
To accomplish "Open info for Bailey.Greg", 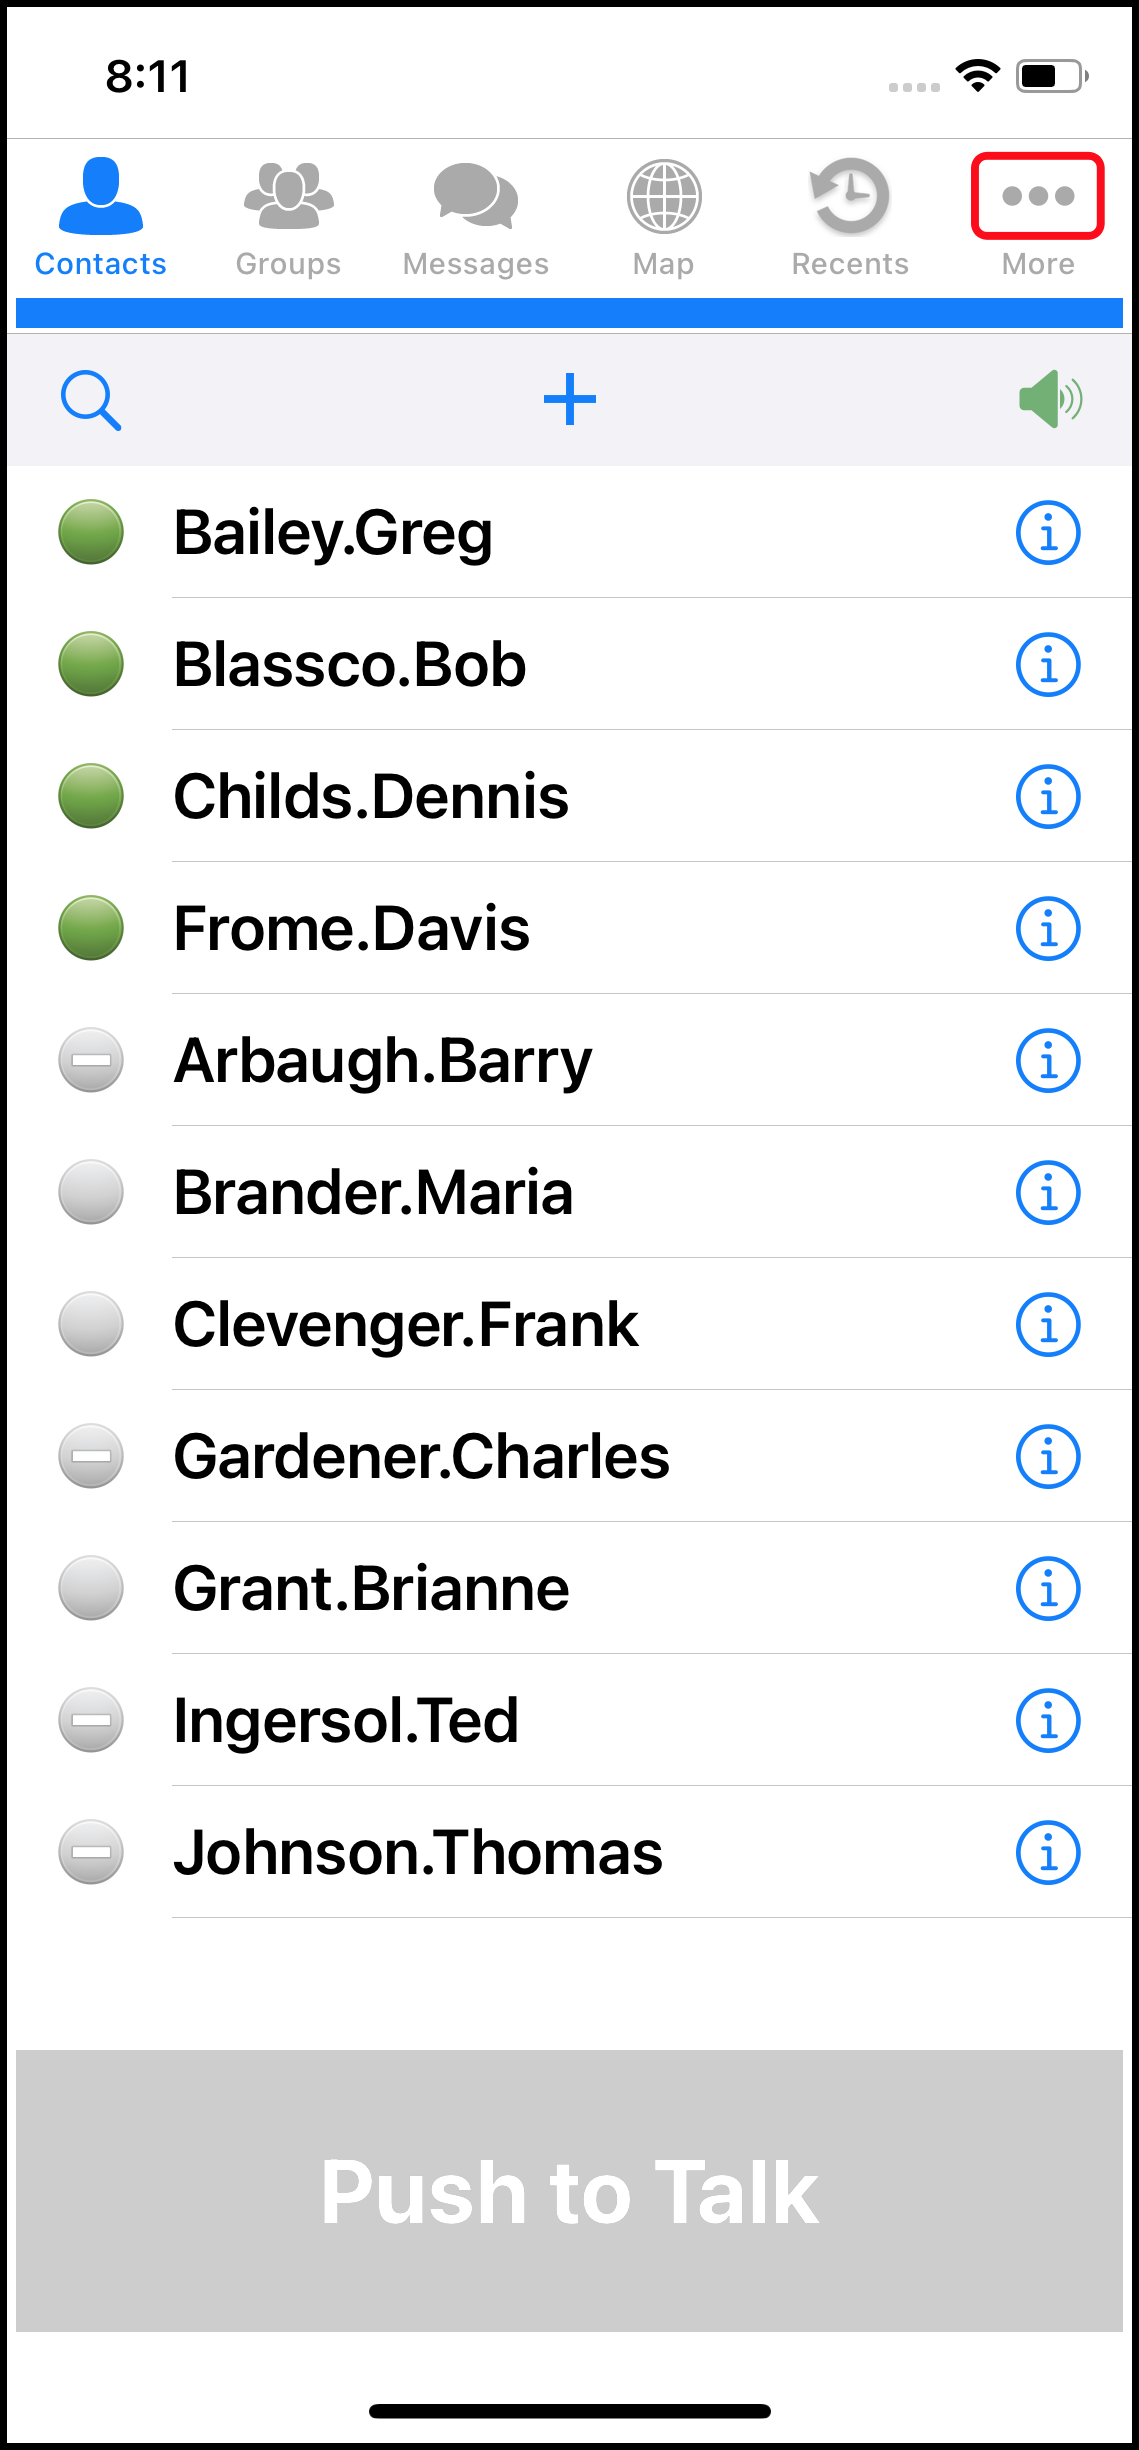I will 1048,533.
